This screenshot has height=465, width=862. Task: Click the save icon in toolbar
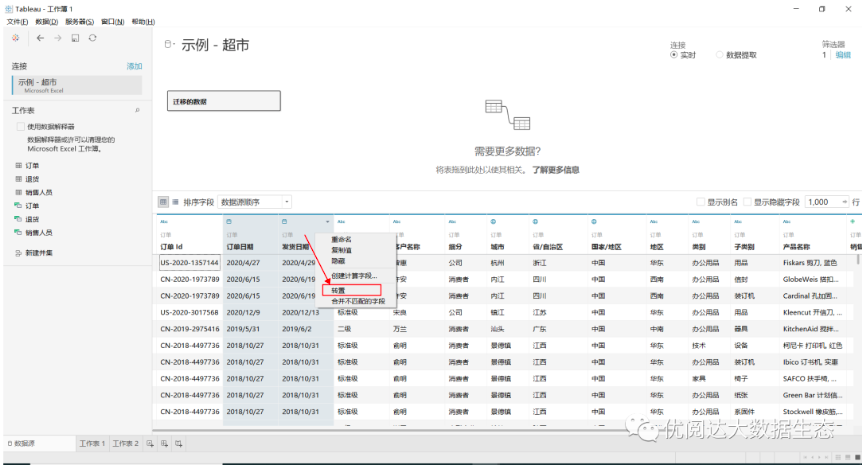point(75,37)
